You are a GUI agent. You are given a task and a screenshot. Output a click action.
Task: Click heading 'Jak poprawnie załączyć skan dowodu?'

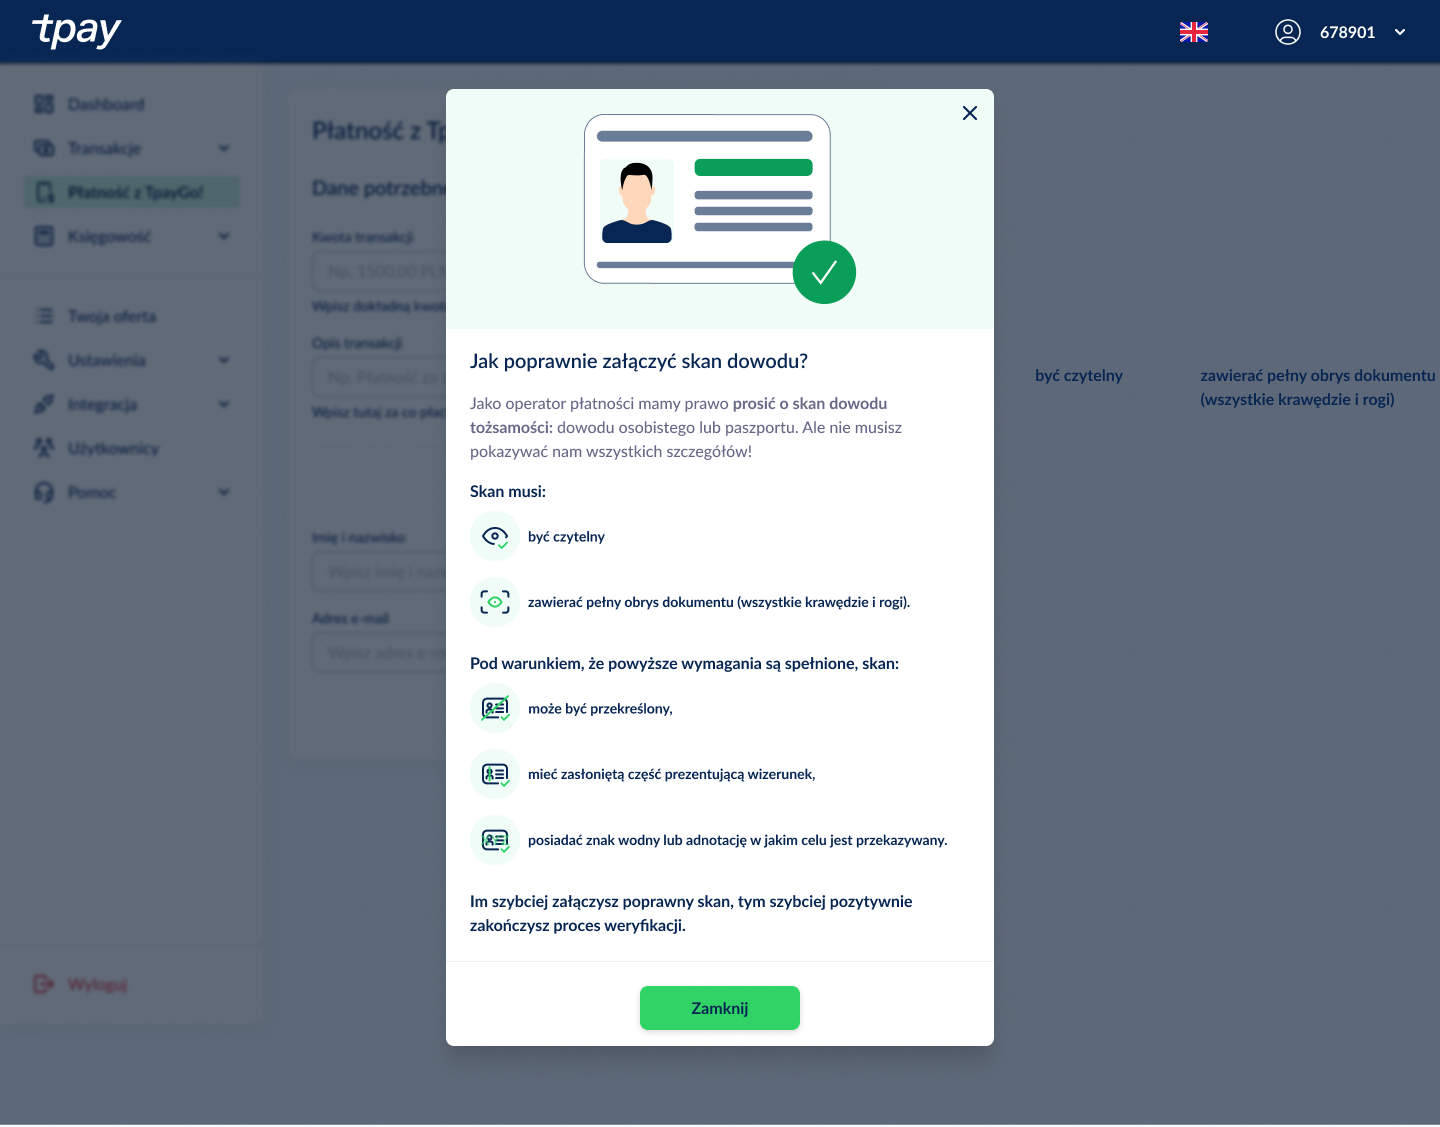click(x=639, y=361)
